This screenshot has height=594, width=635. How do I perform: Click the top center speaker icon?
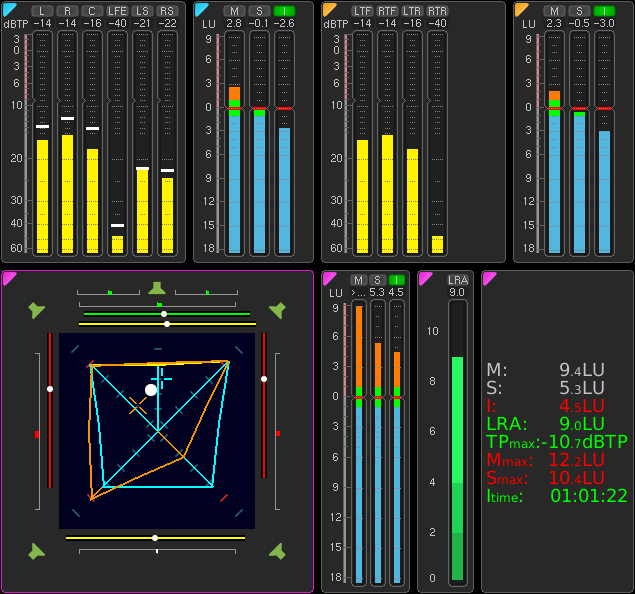tap(156, 288)
